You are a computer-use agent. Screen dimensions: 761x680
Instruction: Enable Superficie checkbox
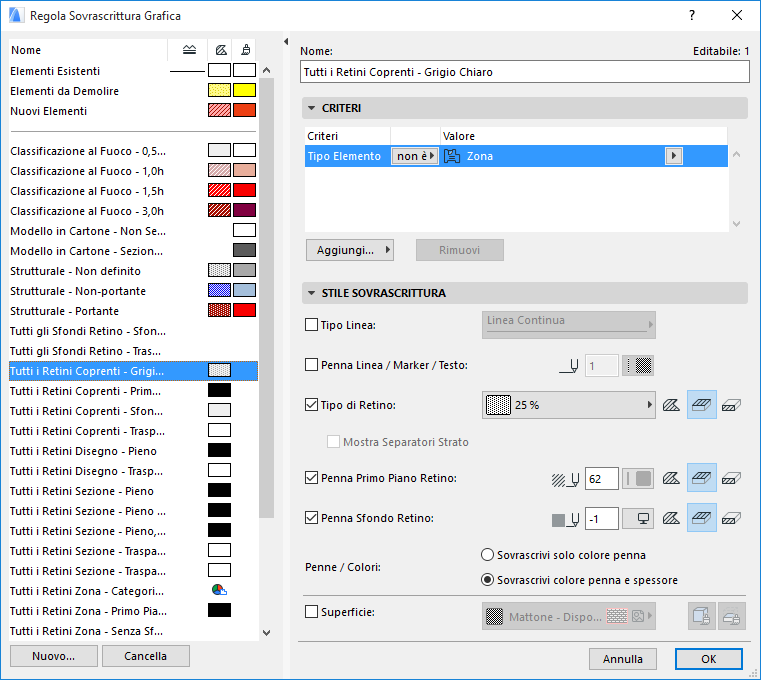tap(311, 612)
